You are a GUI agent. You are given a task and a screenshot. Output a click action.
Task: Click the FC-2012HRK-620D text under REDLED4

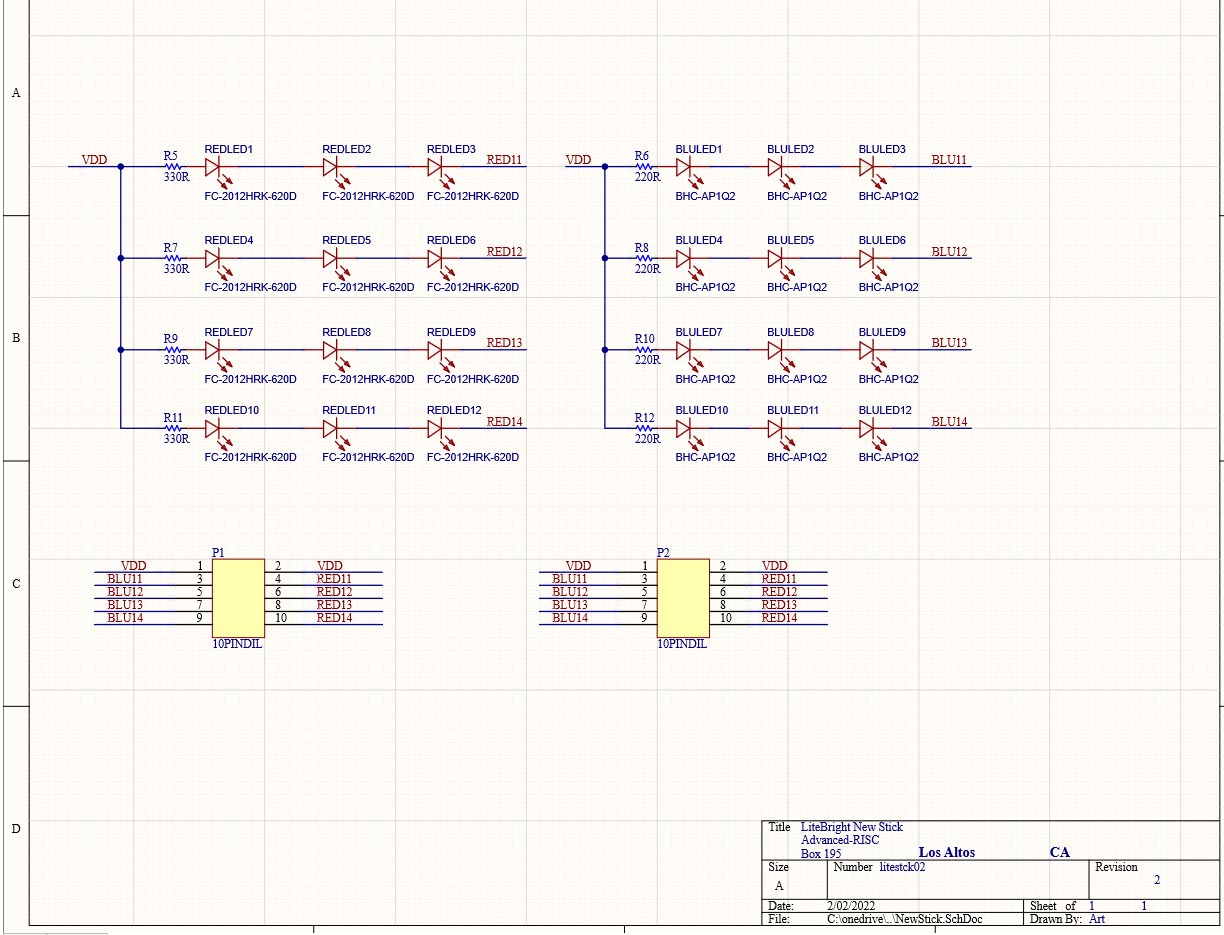(250, 288)
